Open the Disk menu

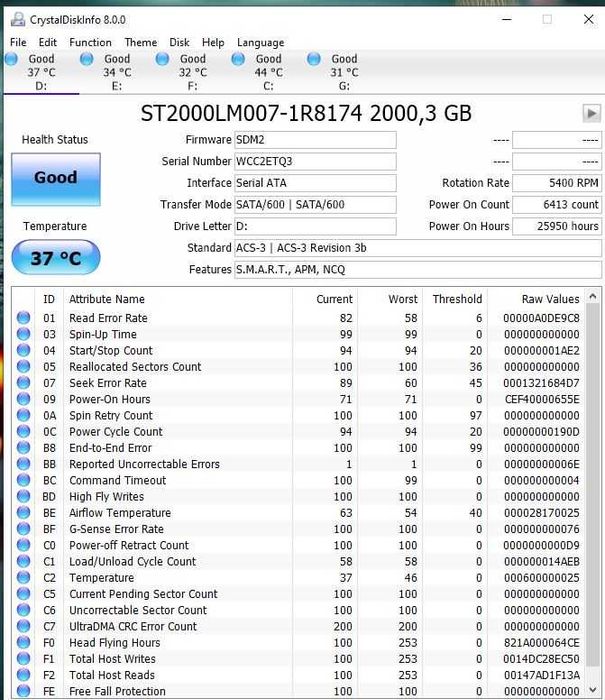[x=179, y=42]
